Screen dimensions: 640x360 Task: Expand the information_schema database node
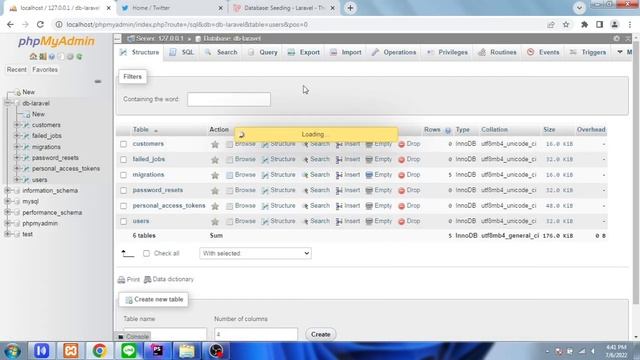(7, 191)
